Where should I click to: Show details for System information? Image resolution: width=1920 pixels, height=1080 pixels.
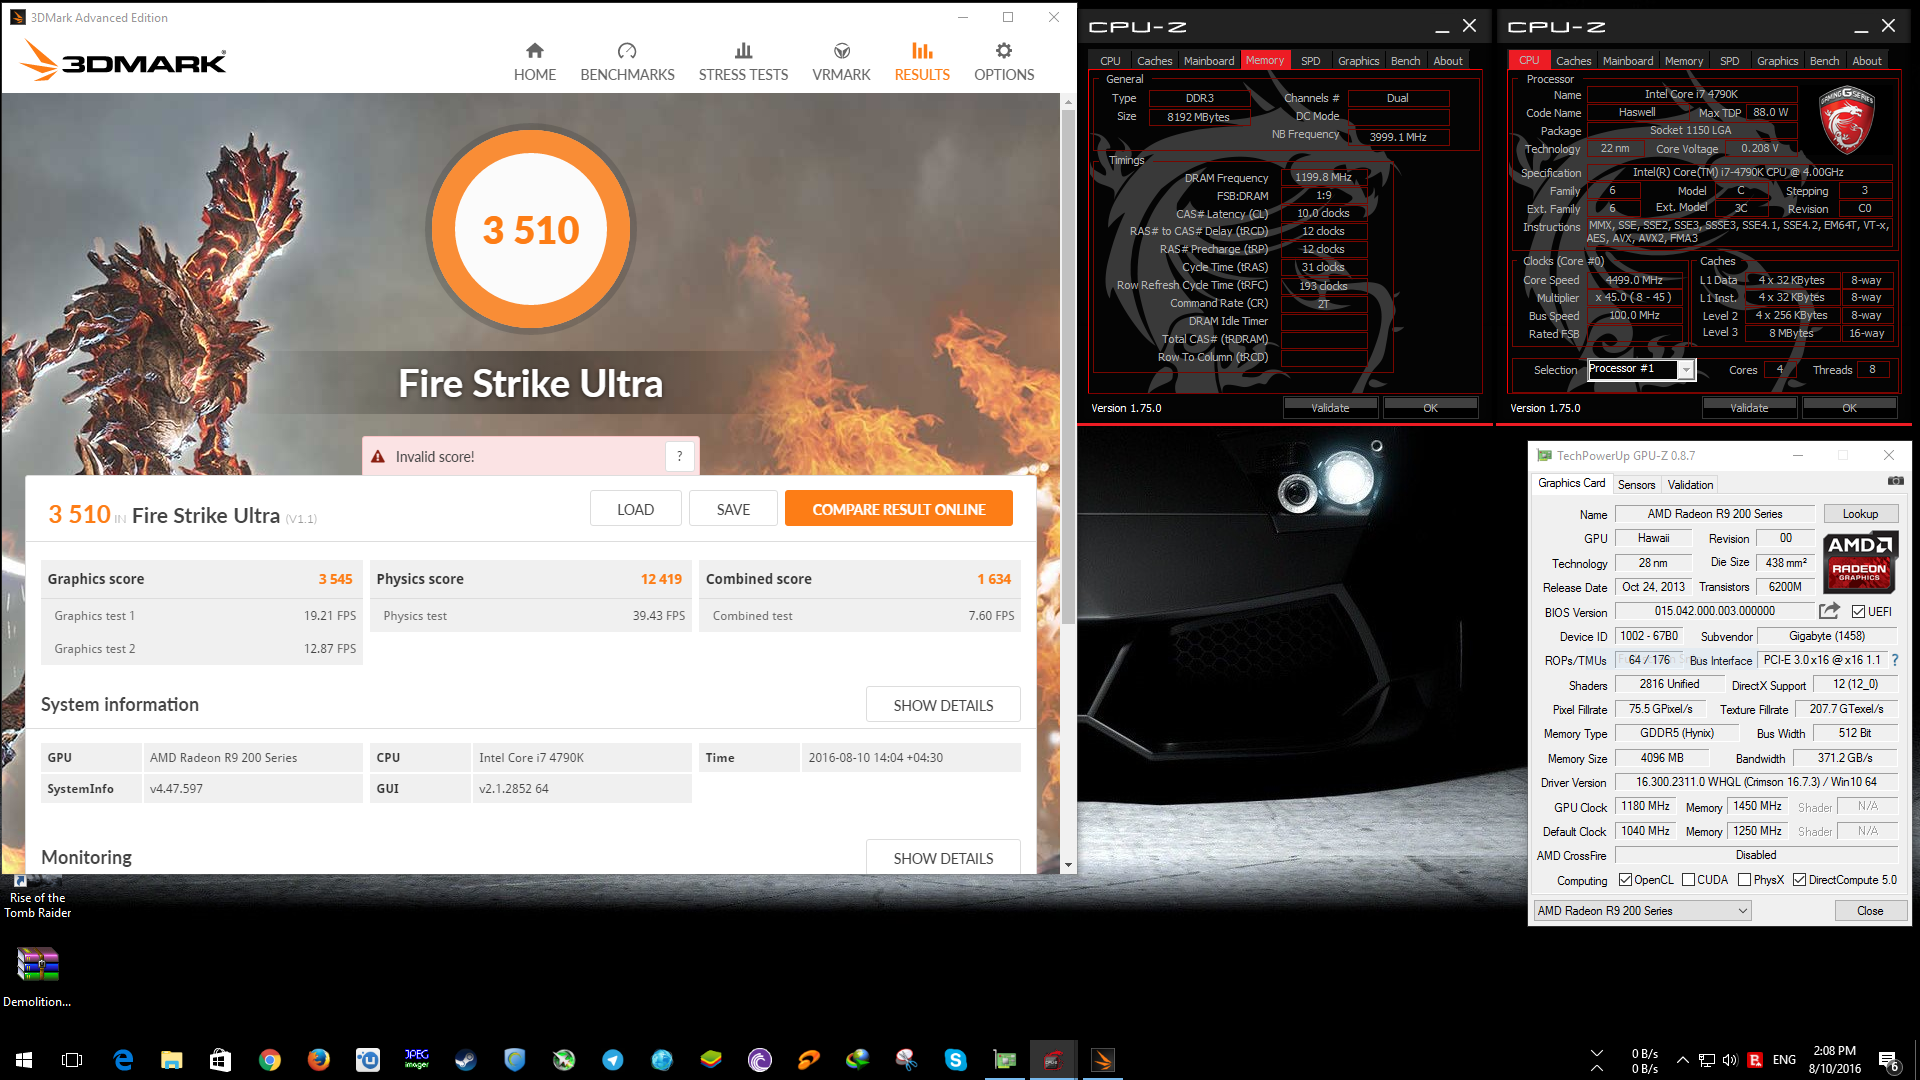coord(943,705)
